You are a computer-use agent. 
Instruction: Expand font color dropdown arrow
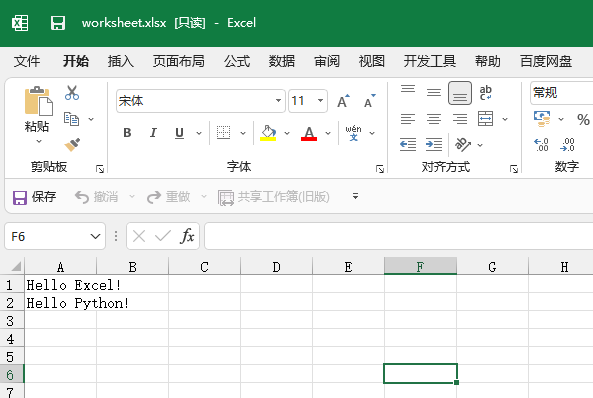[x=328, y=133]
